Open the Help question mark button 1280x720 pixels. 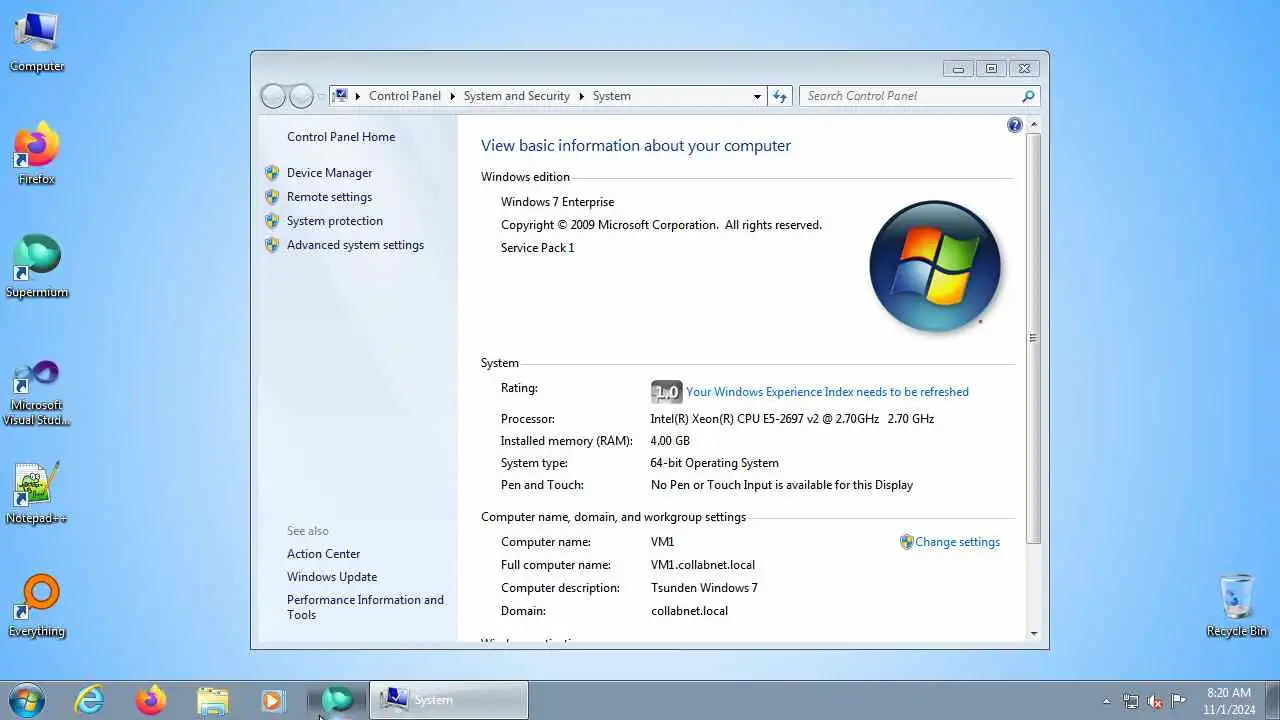1015,125
